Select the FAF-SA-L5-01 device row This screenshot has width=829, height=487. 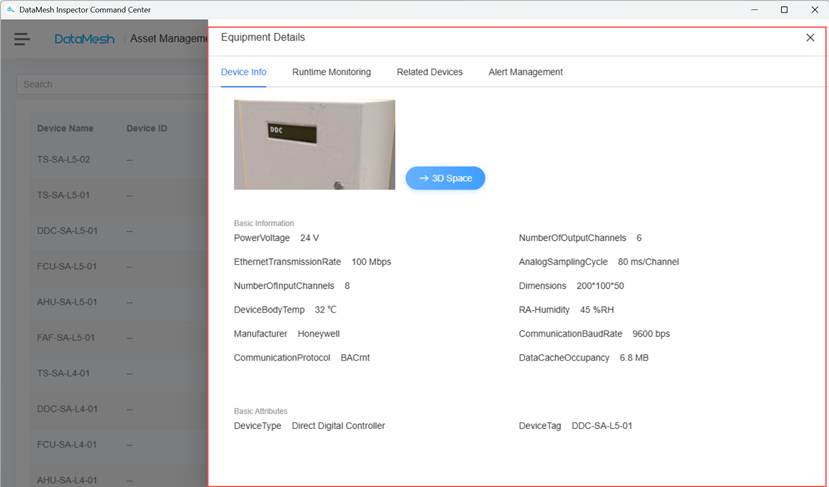(66, 338)
